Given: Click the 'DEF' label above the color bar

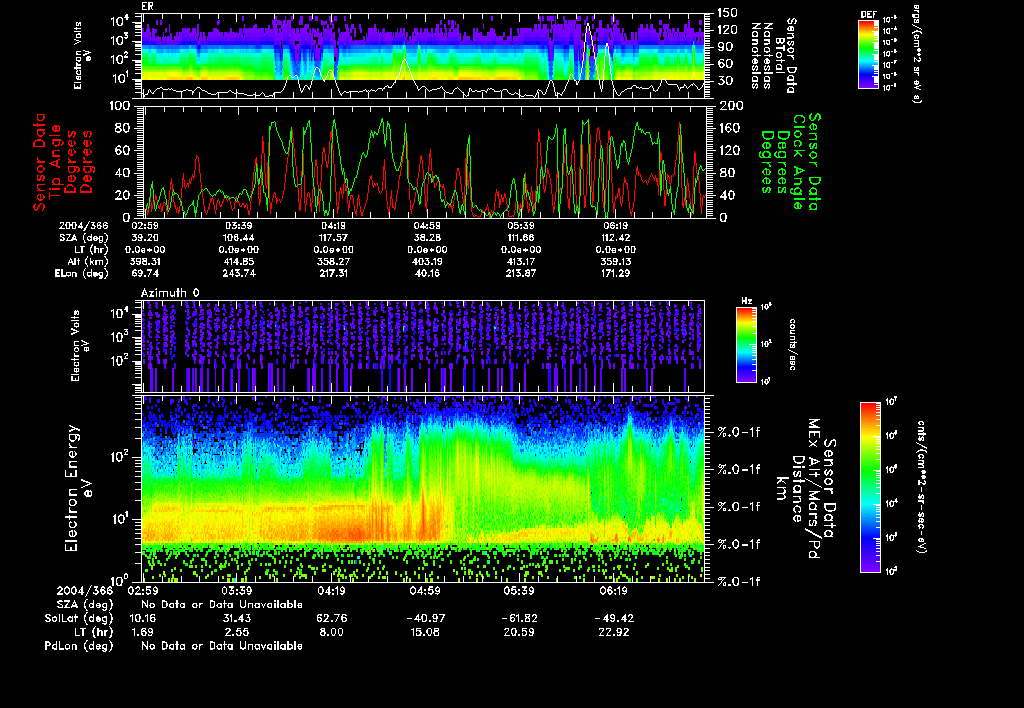Looking at the screenshot, I should click(868, 14).
